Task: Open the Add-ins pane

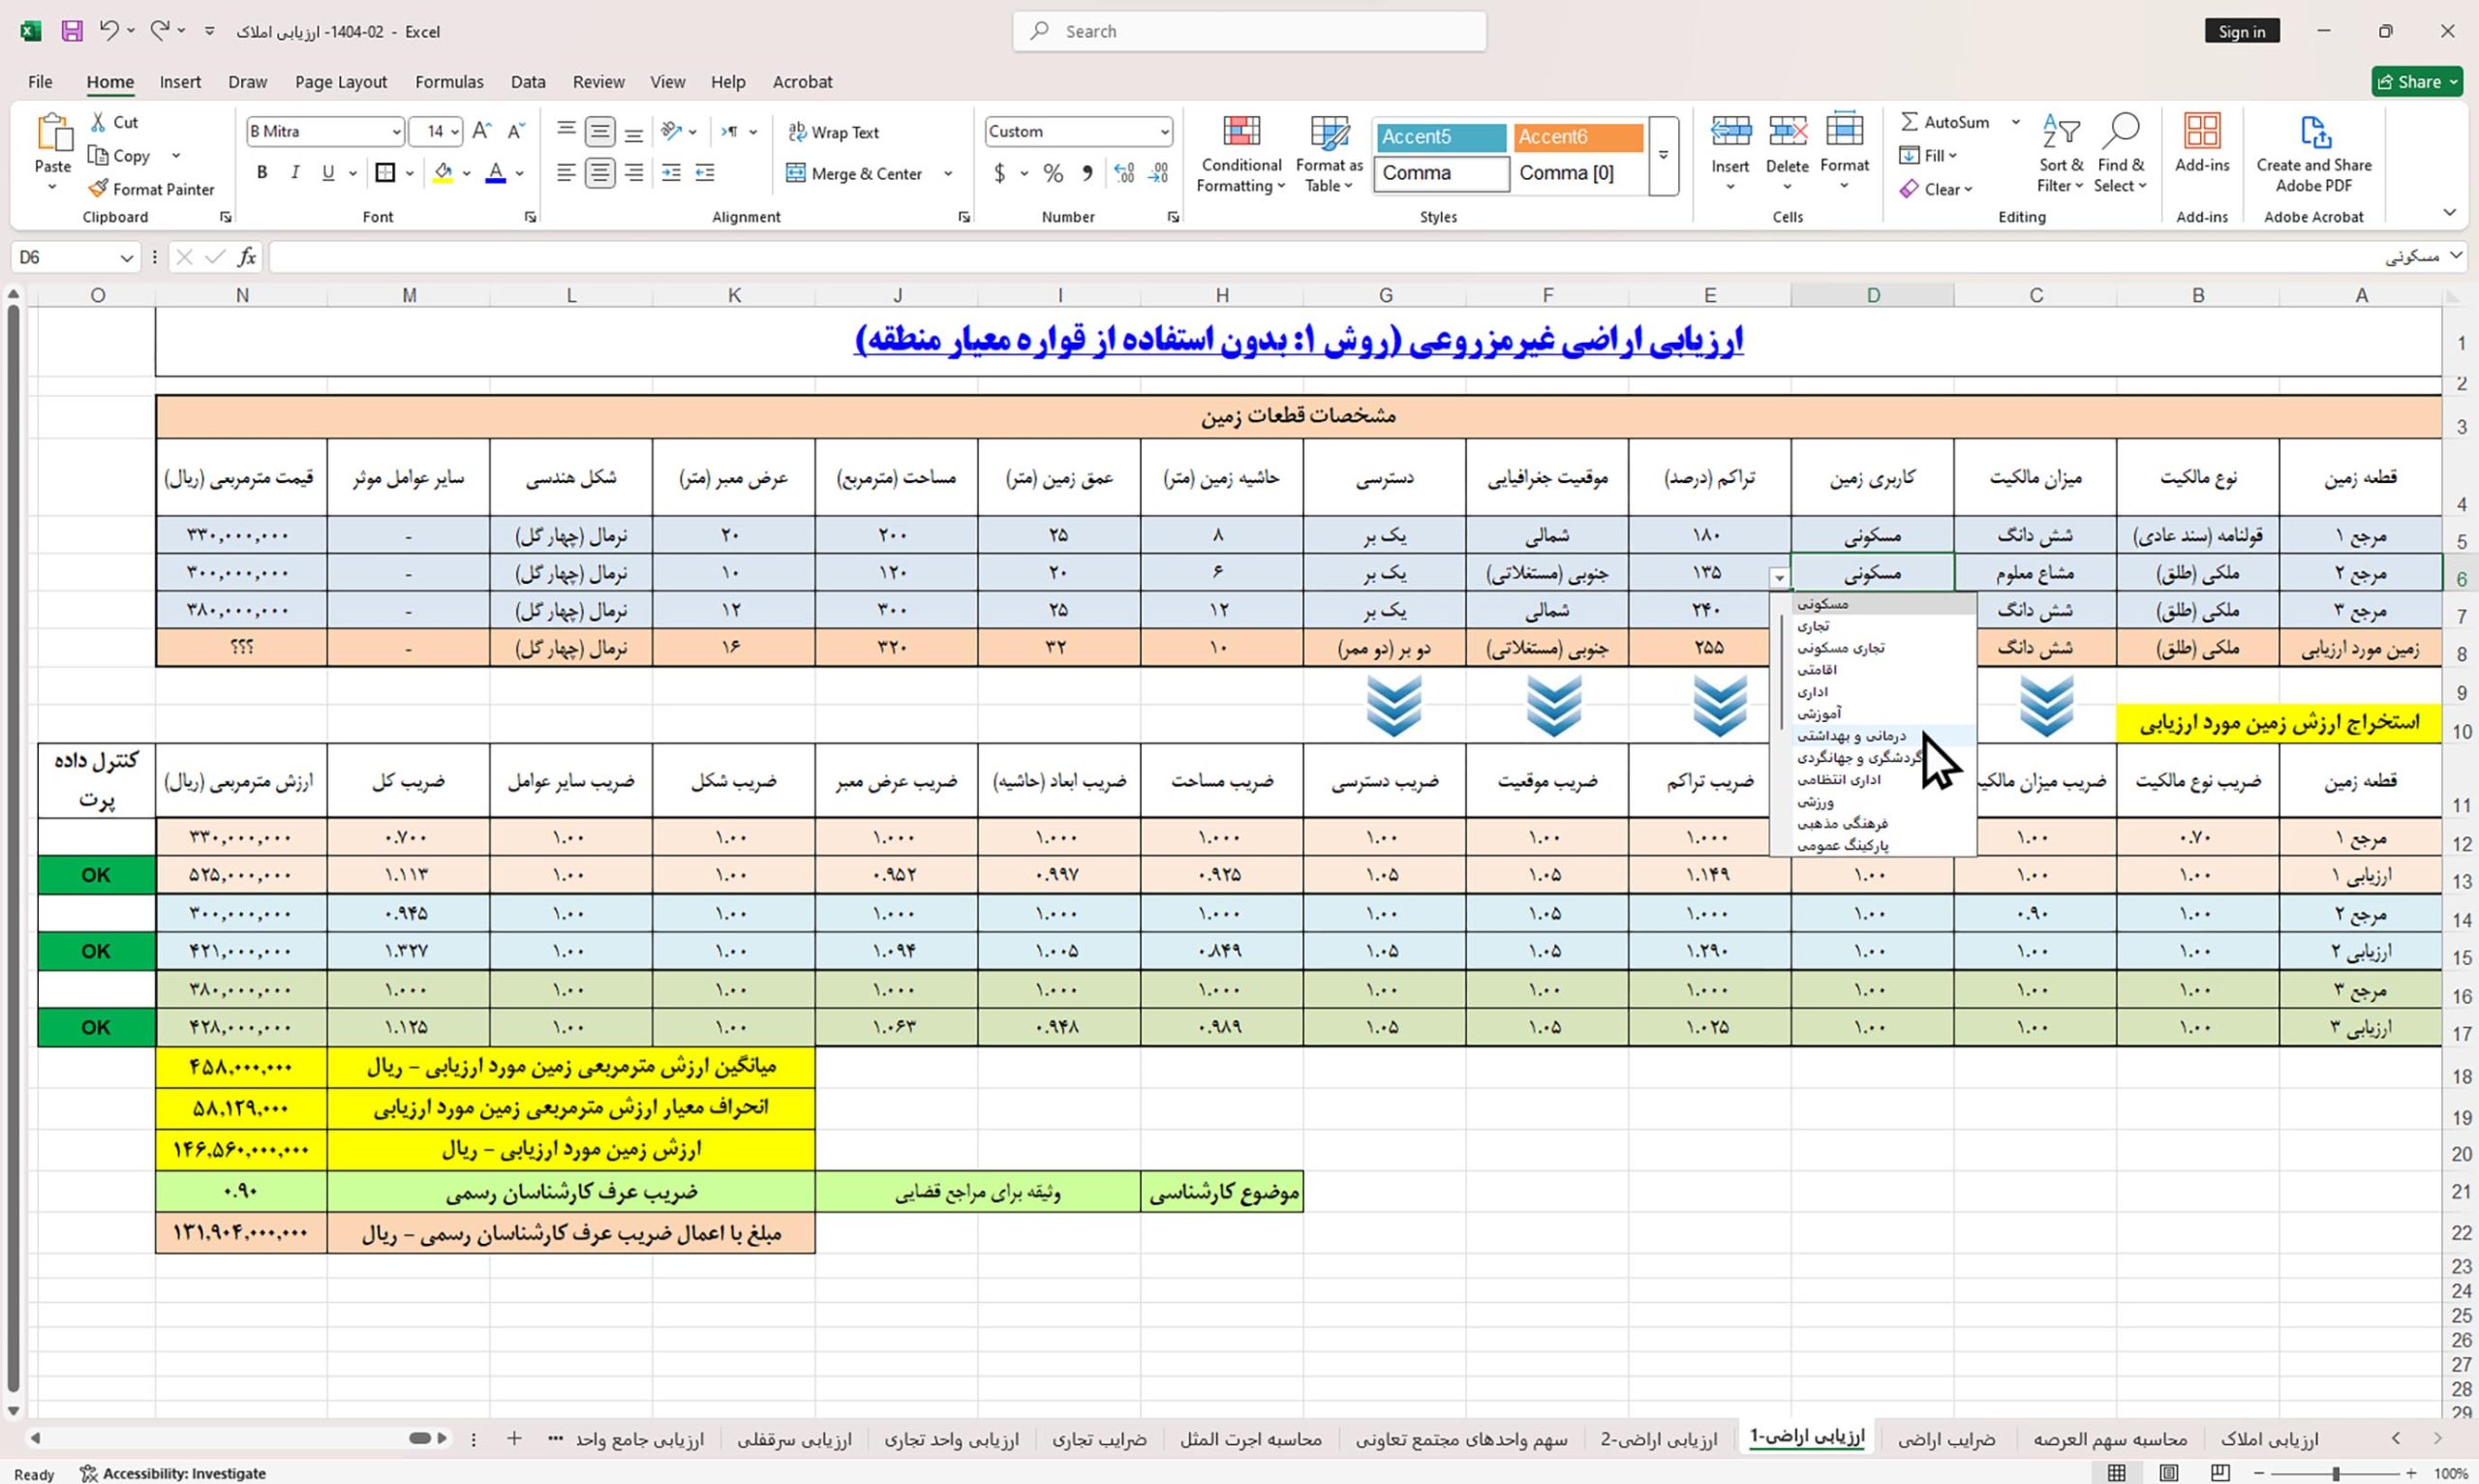Action: click(x=2202, y=145)
